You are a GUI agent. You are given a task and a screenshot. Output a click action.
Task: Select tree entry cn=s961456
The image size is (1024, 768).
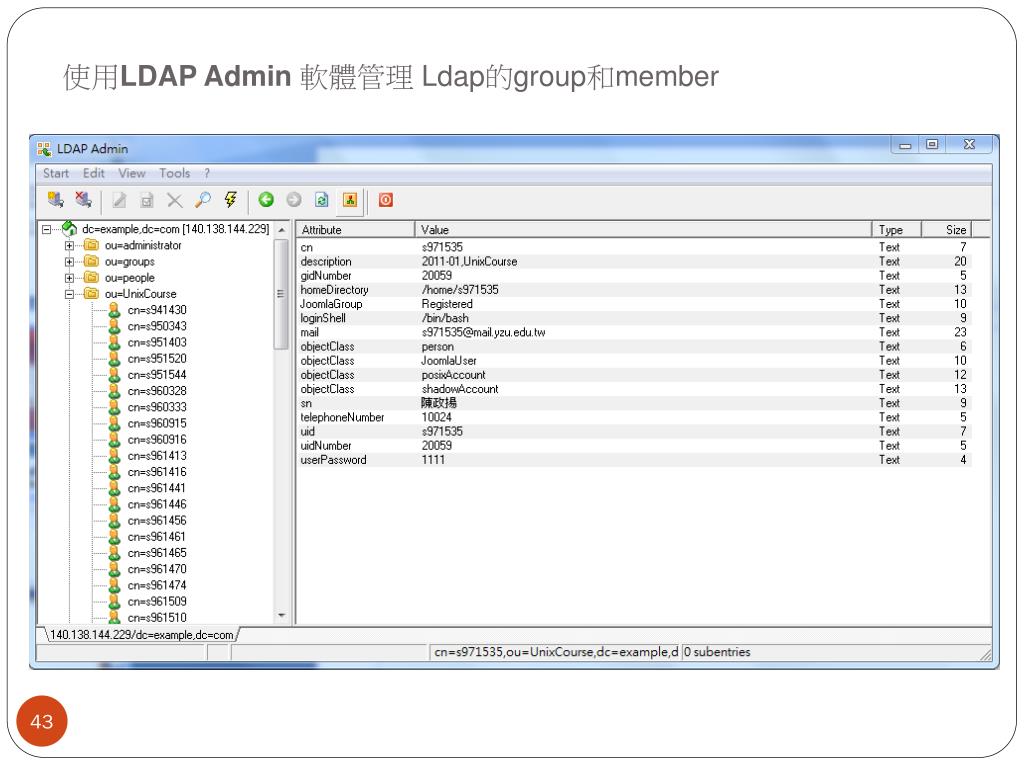[157, 520]
